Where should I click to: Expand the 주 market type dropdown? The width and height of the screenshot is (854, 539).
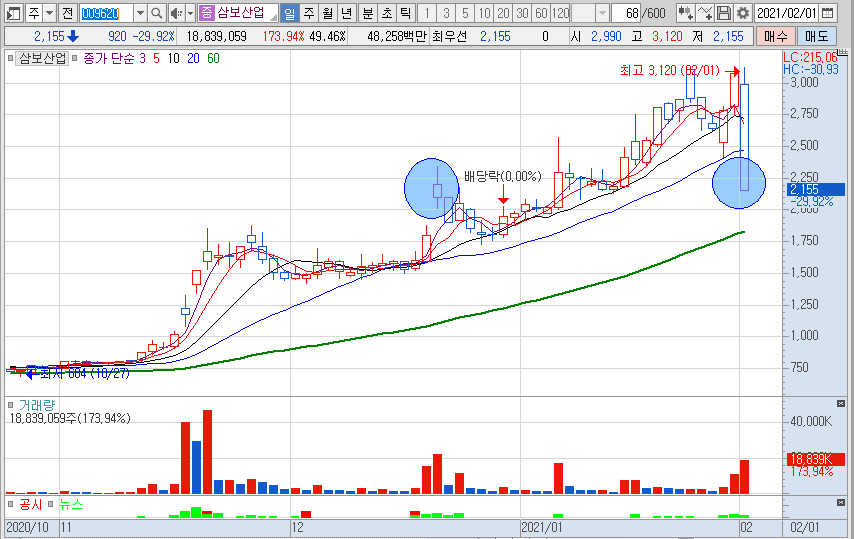click(x=49, y=13)
